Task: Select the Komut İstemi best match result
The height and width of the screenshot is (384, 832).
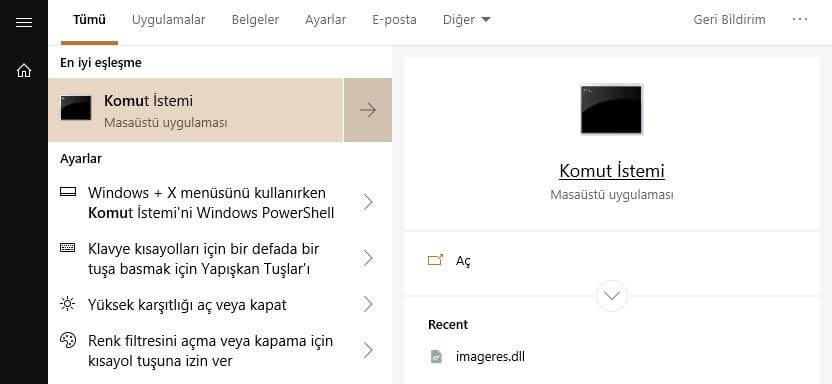Action: point(196,110)
